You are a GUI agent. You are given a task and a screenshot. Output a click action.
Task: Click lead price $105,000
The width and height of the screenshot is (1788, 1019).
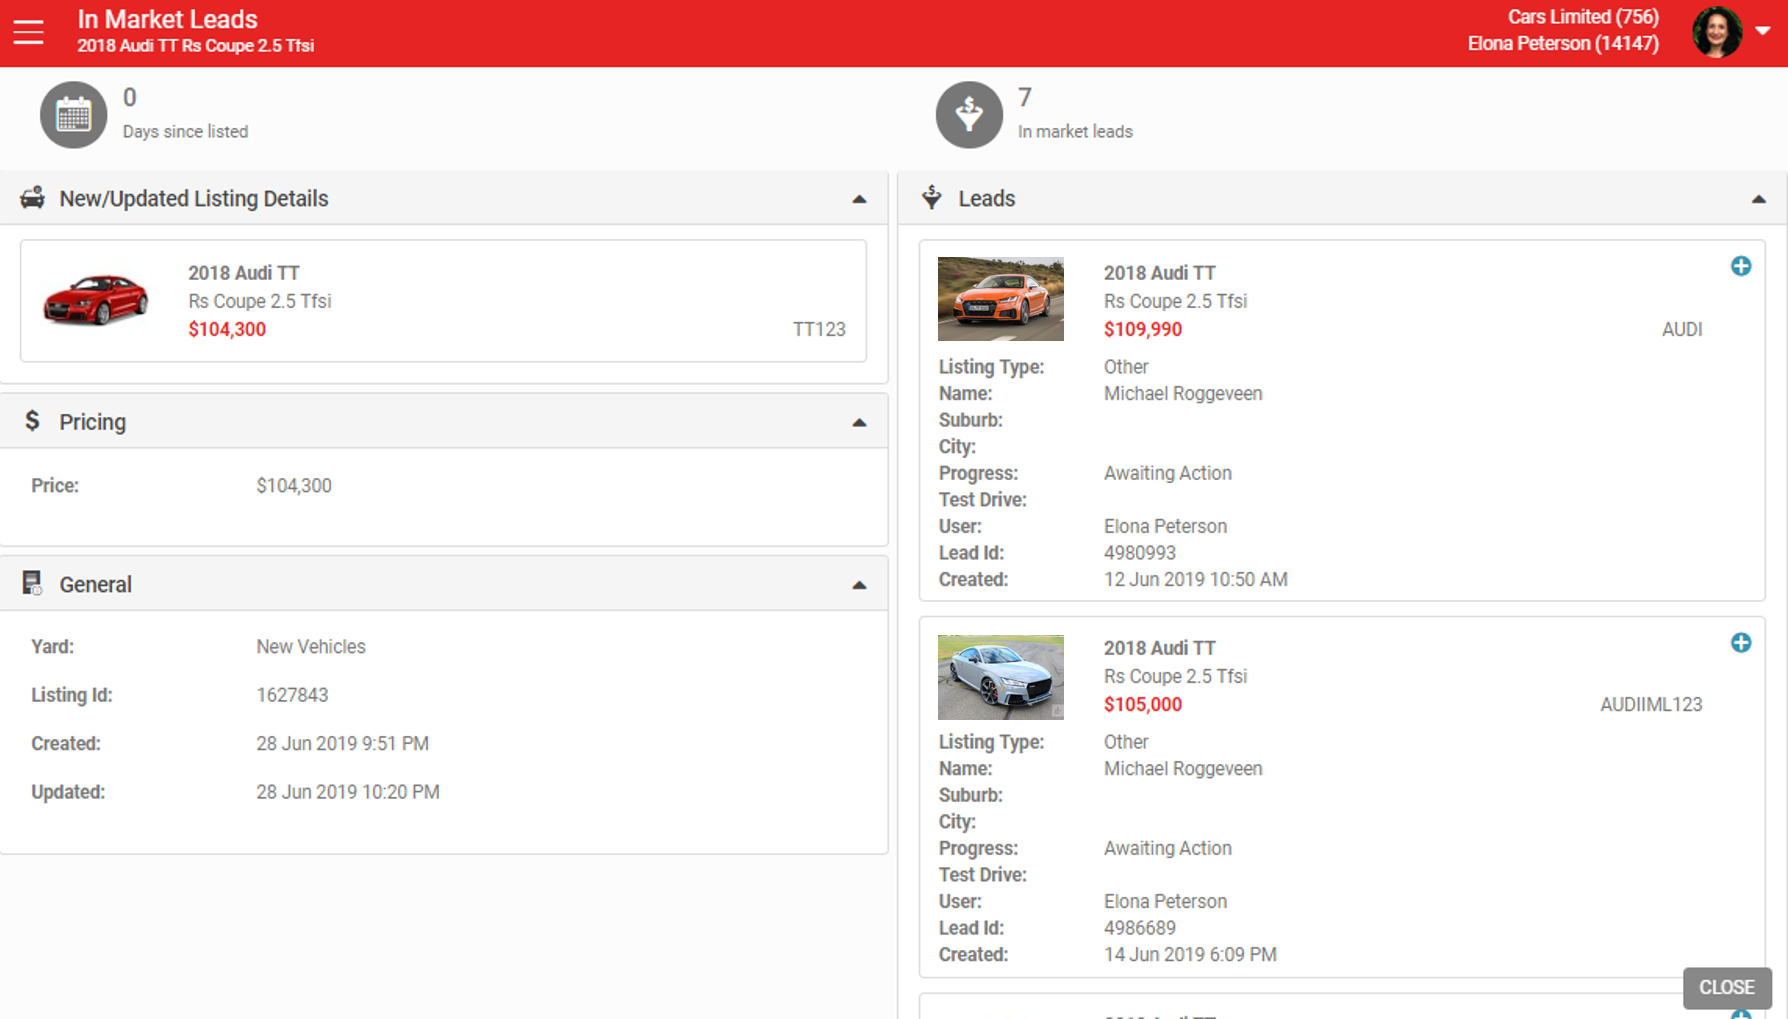(x=1143, y=704)
